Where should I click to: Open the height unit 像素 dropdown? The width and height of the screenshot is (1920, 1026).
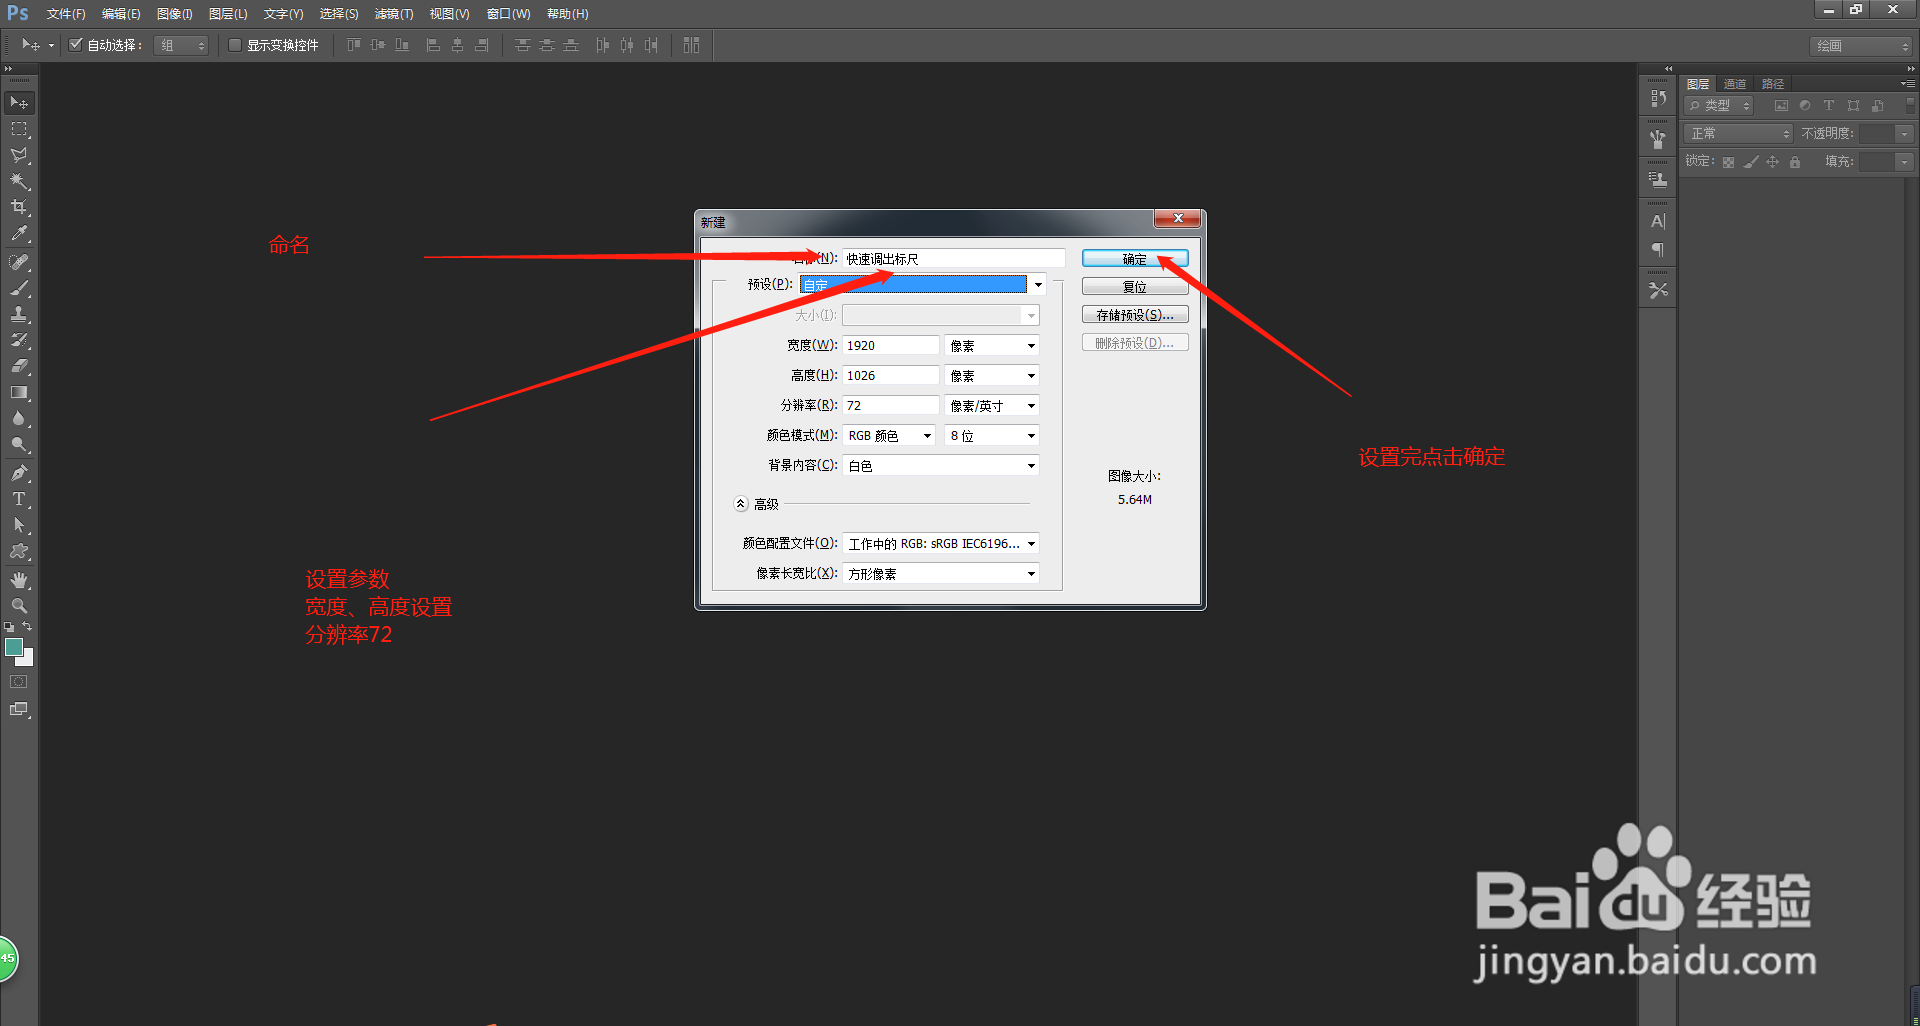pyautogui.click(x=991, y=376)
